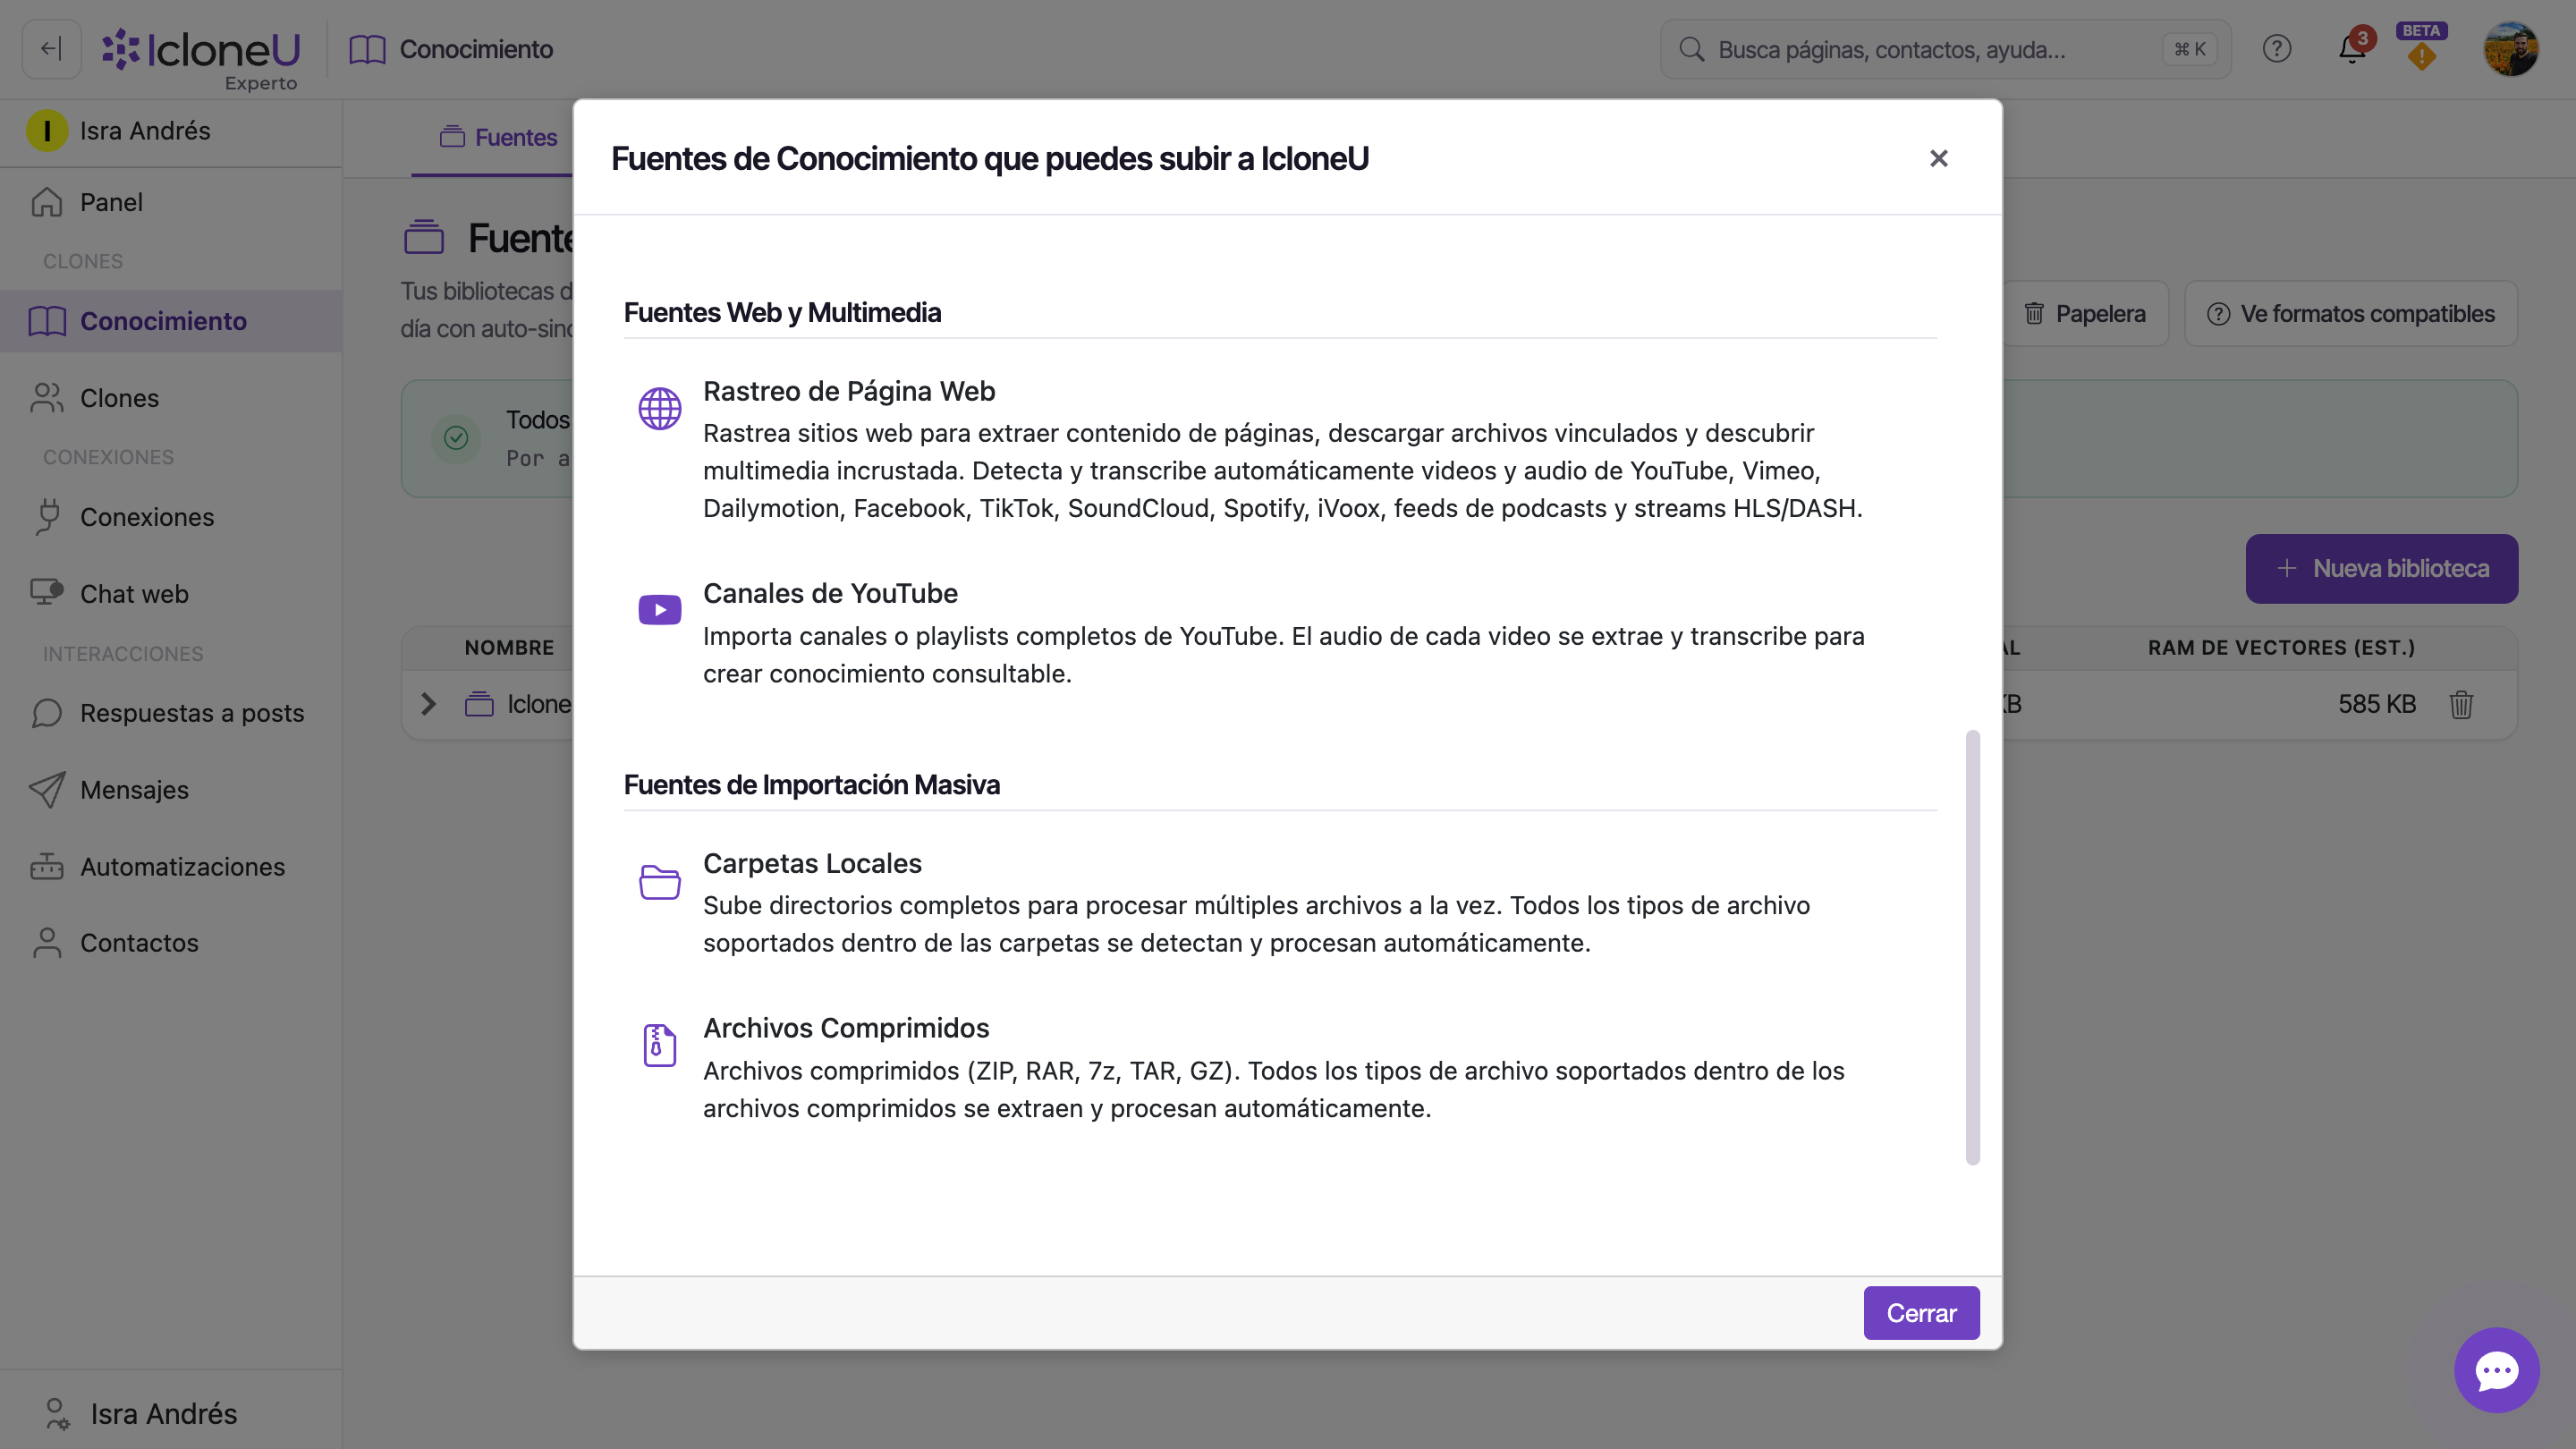Click the Automatizaciones robot icon
The image size is (2576, 1449).
47,867
